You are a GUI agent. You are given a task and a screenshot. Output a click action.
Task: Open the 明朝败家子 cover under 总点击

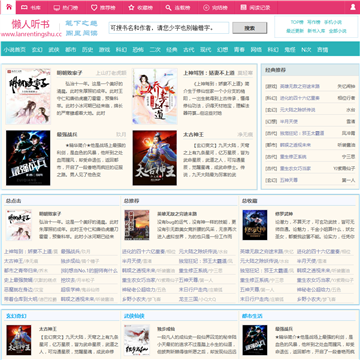tap(19, 225)
